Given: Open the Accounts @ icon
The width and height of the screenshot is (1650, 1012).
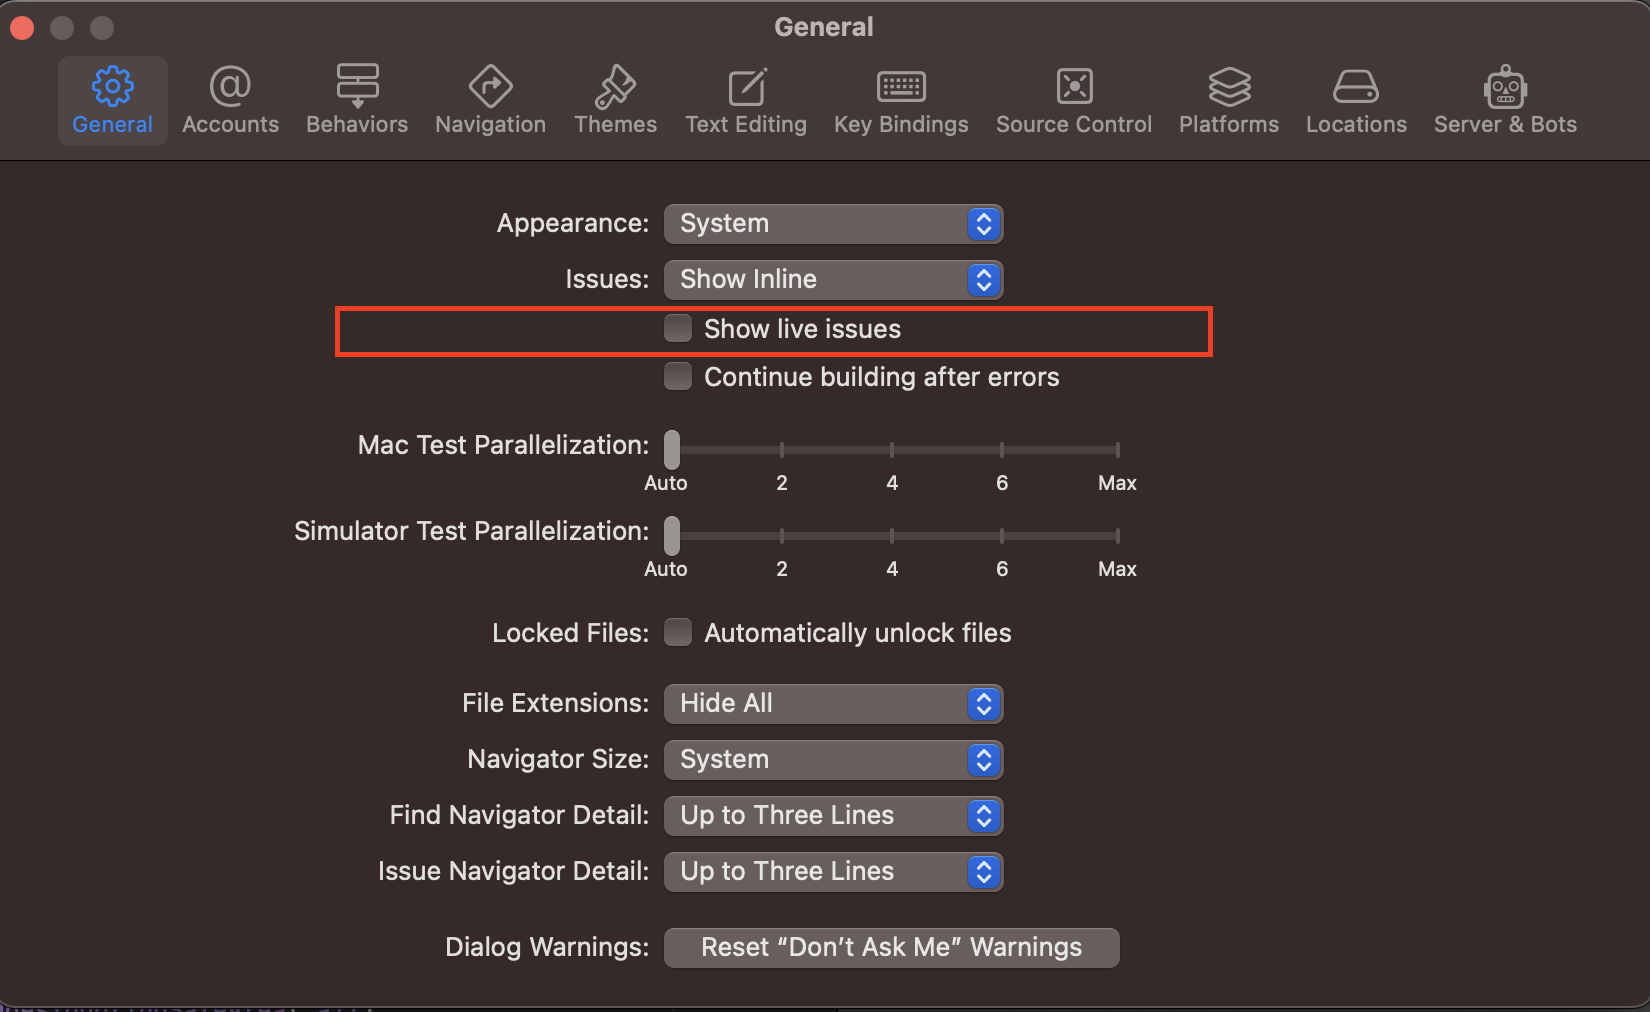Looking at the screenshot, I should [x=230, y=86].
